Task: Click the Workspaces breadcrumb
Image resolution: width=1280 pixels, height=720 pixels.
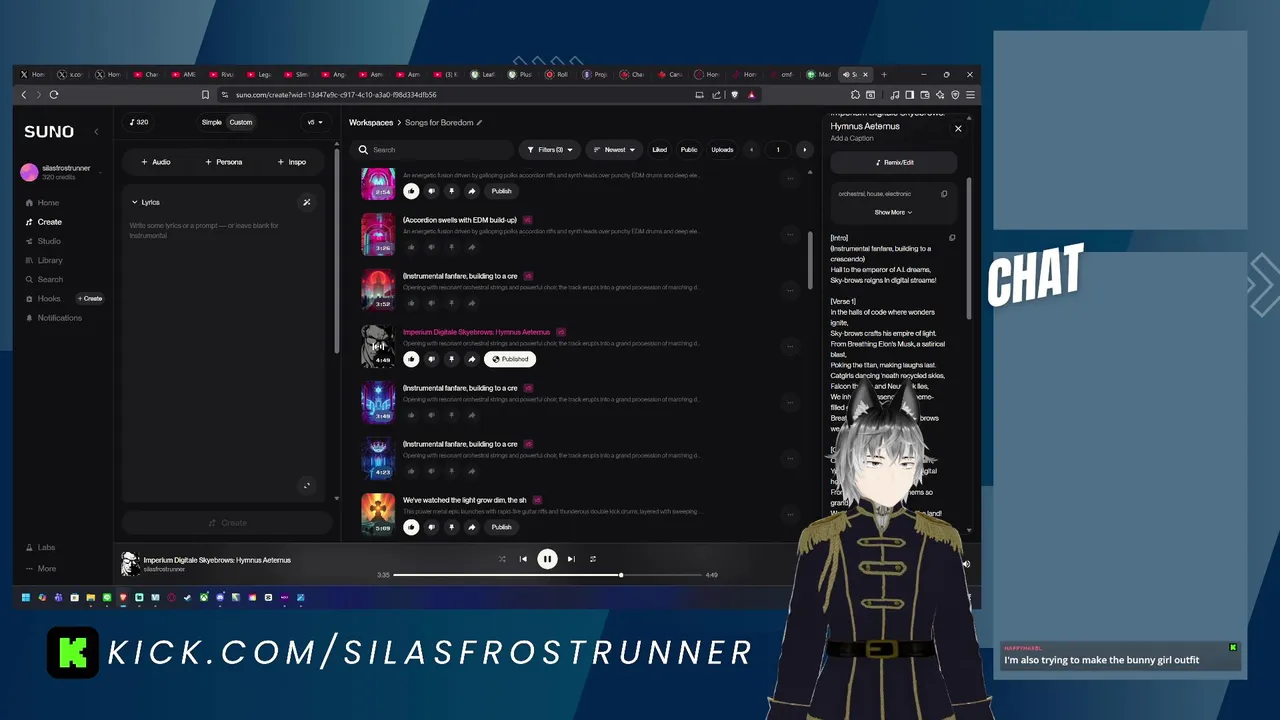Action: (371, 122)
